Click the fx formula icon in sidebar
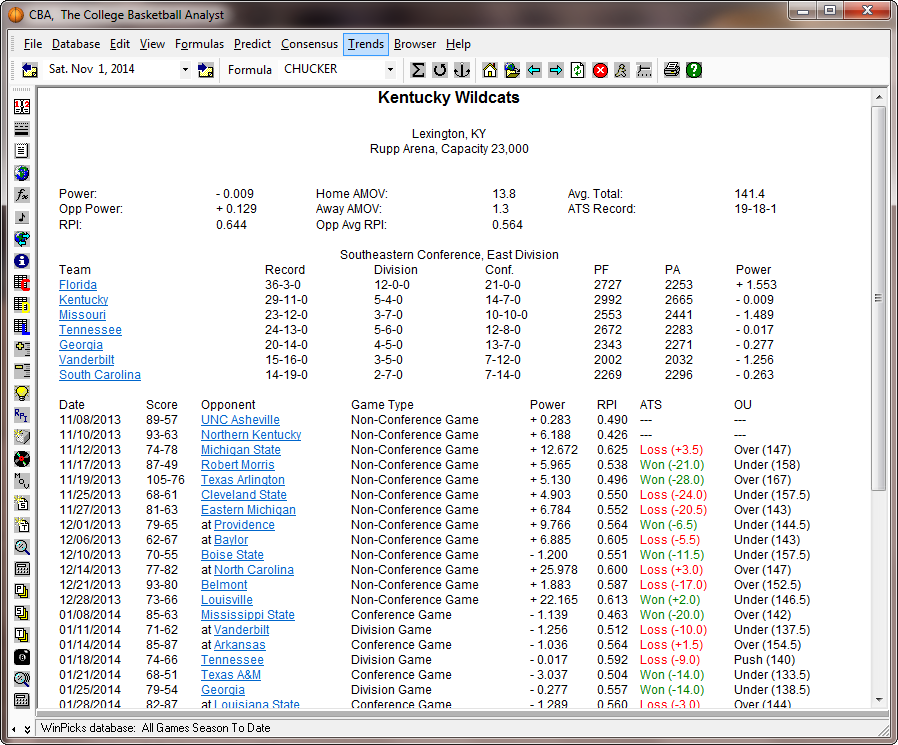 [x=22, y=195]
